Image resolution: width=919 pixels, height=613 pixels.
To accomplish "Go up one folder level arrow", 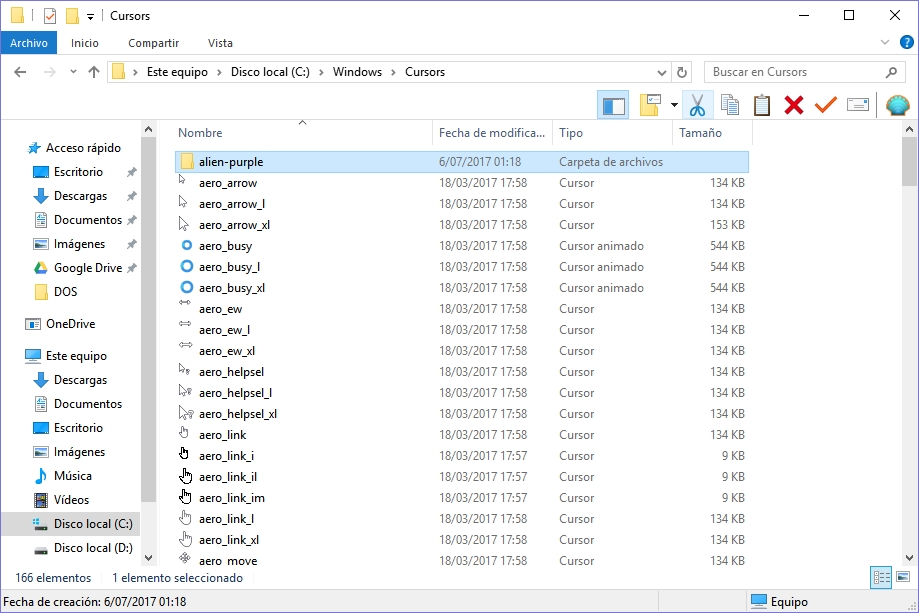I will tap(94, 72).
